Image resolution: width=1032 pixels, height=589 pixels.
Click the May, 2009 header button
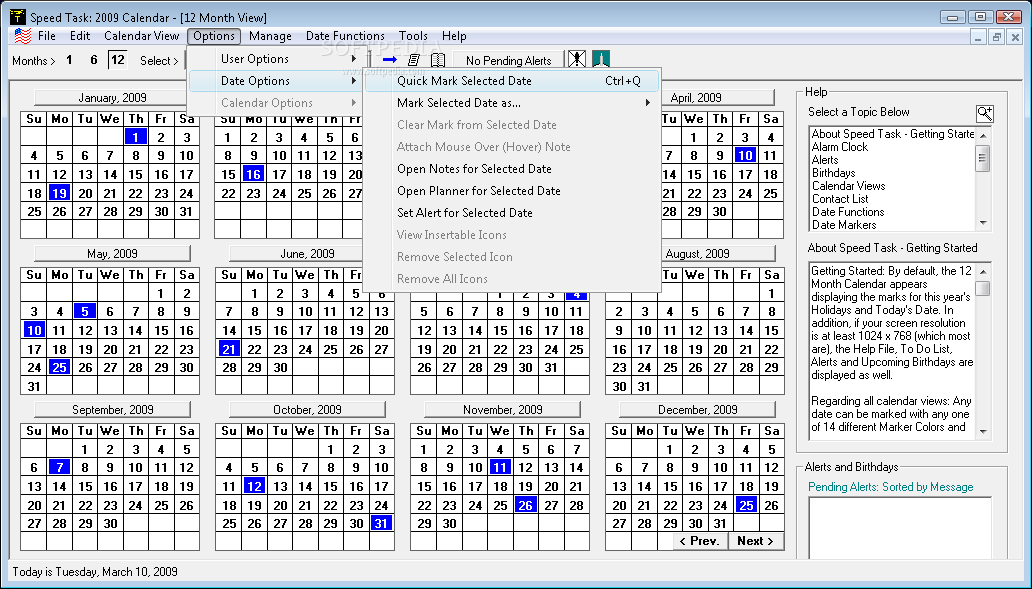(112, 253)
